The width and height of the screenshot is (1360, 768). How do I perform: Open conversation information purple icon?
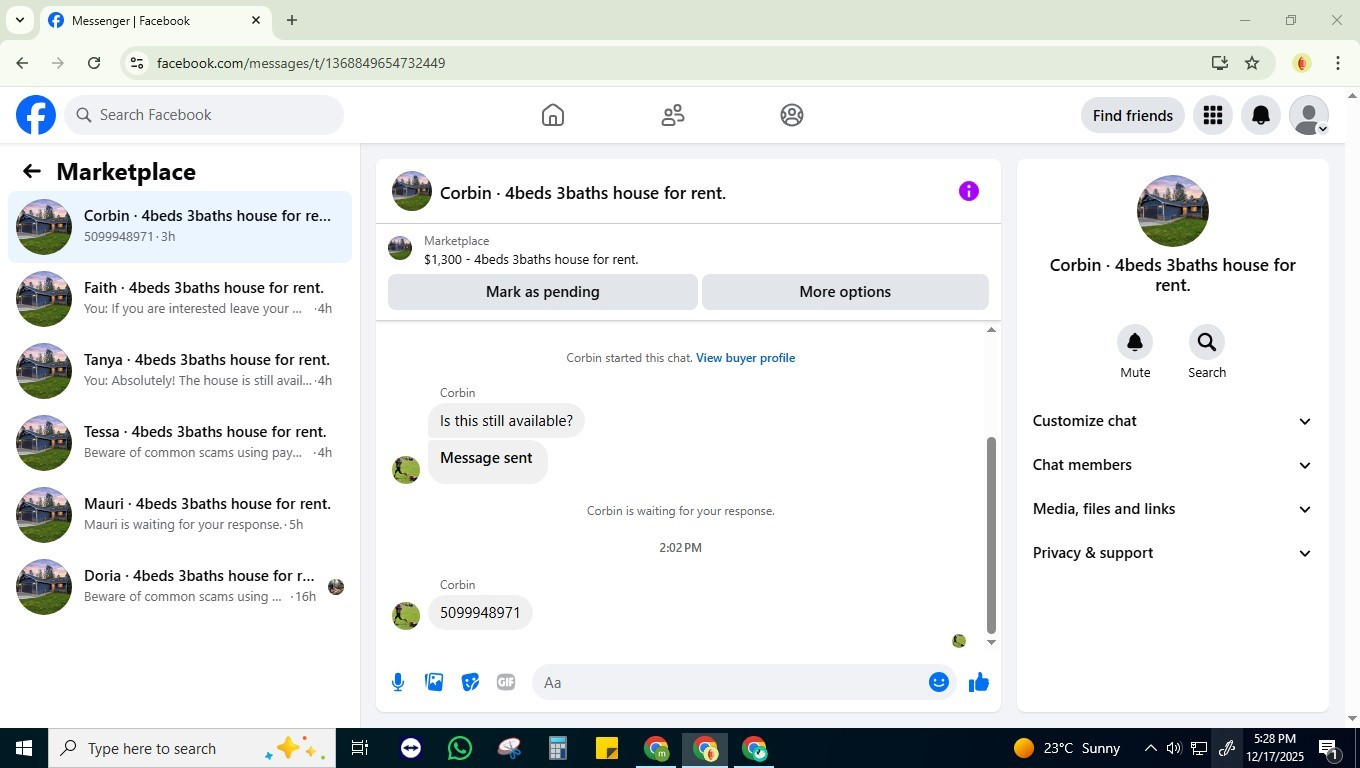[x=969, y=191]
